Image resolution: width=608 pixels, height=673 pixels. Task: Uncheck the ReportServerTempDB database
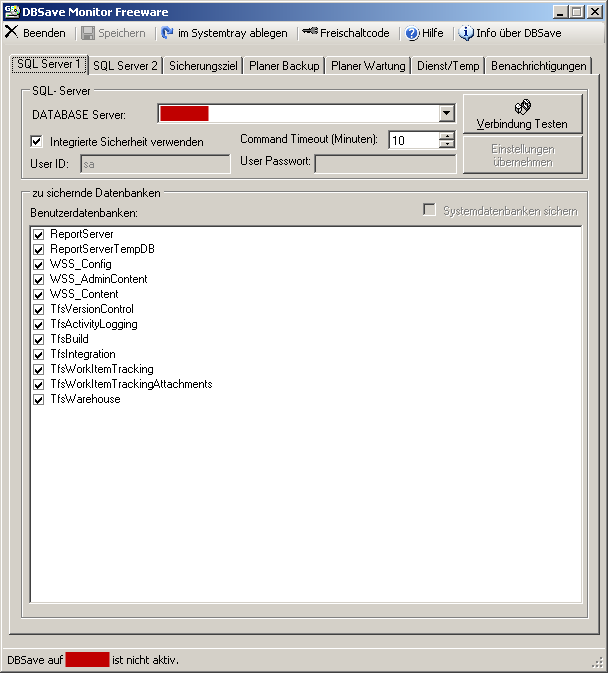[x=39, y=249]
